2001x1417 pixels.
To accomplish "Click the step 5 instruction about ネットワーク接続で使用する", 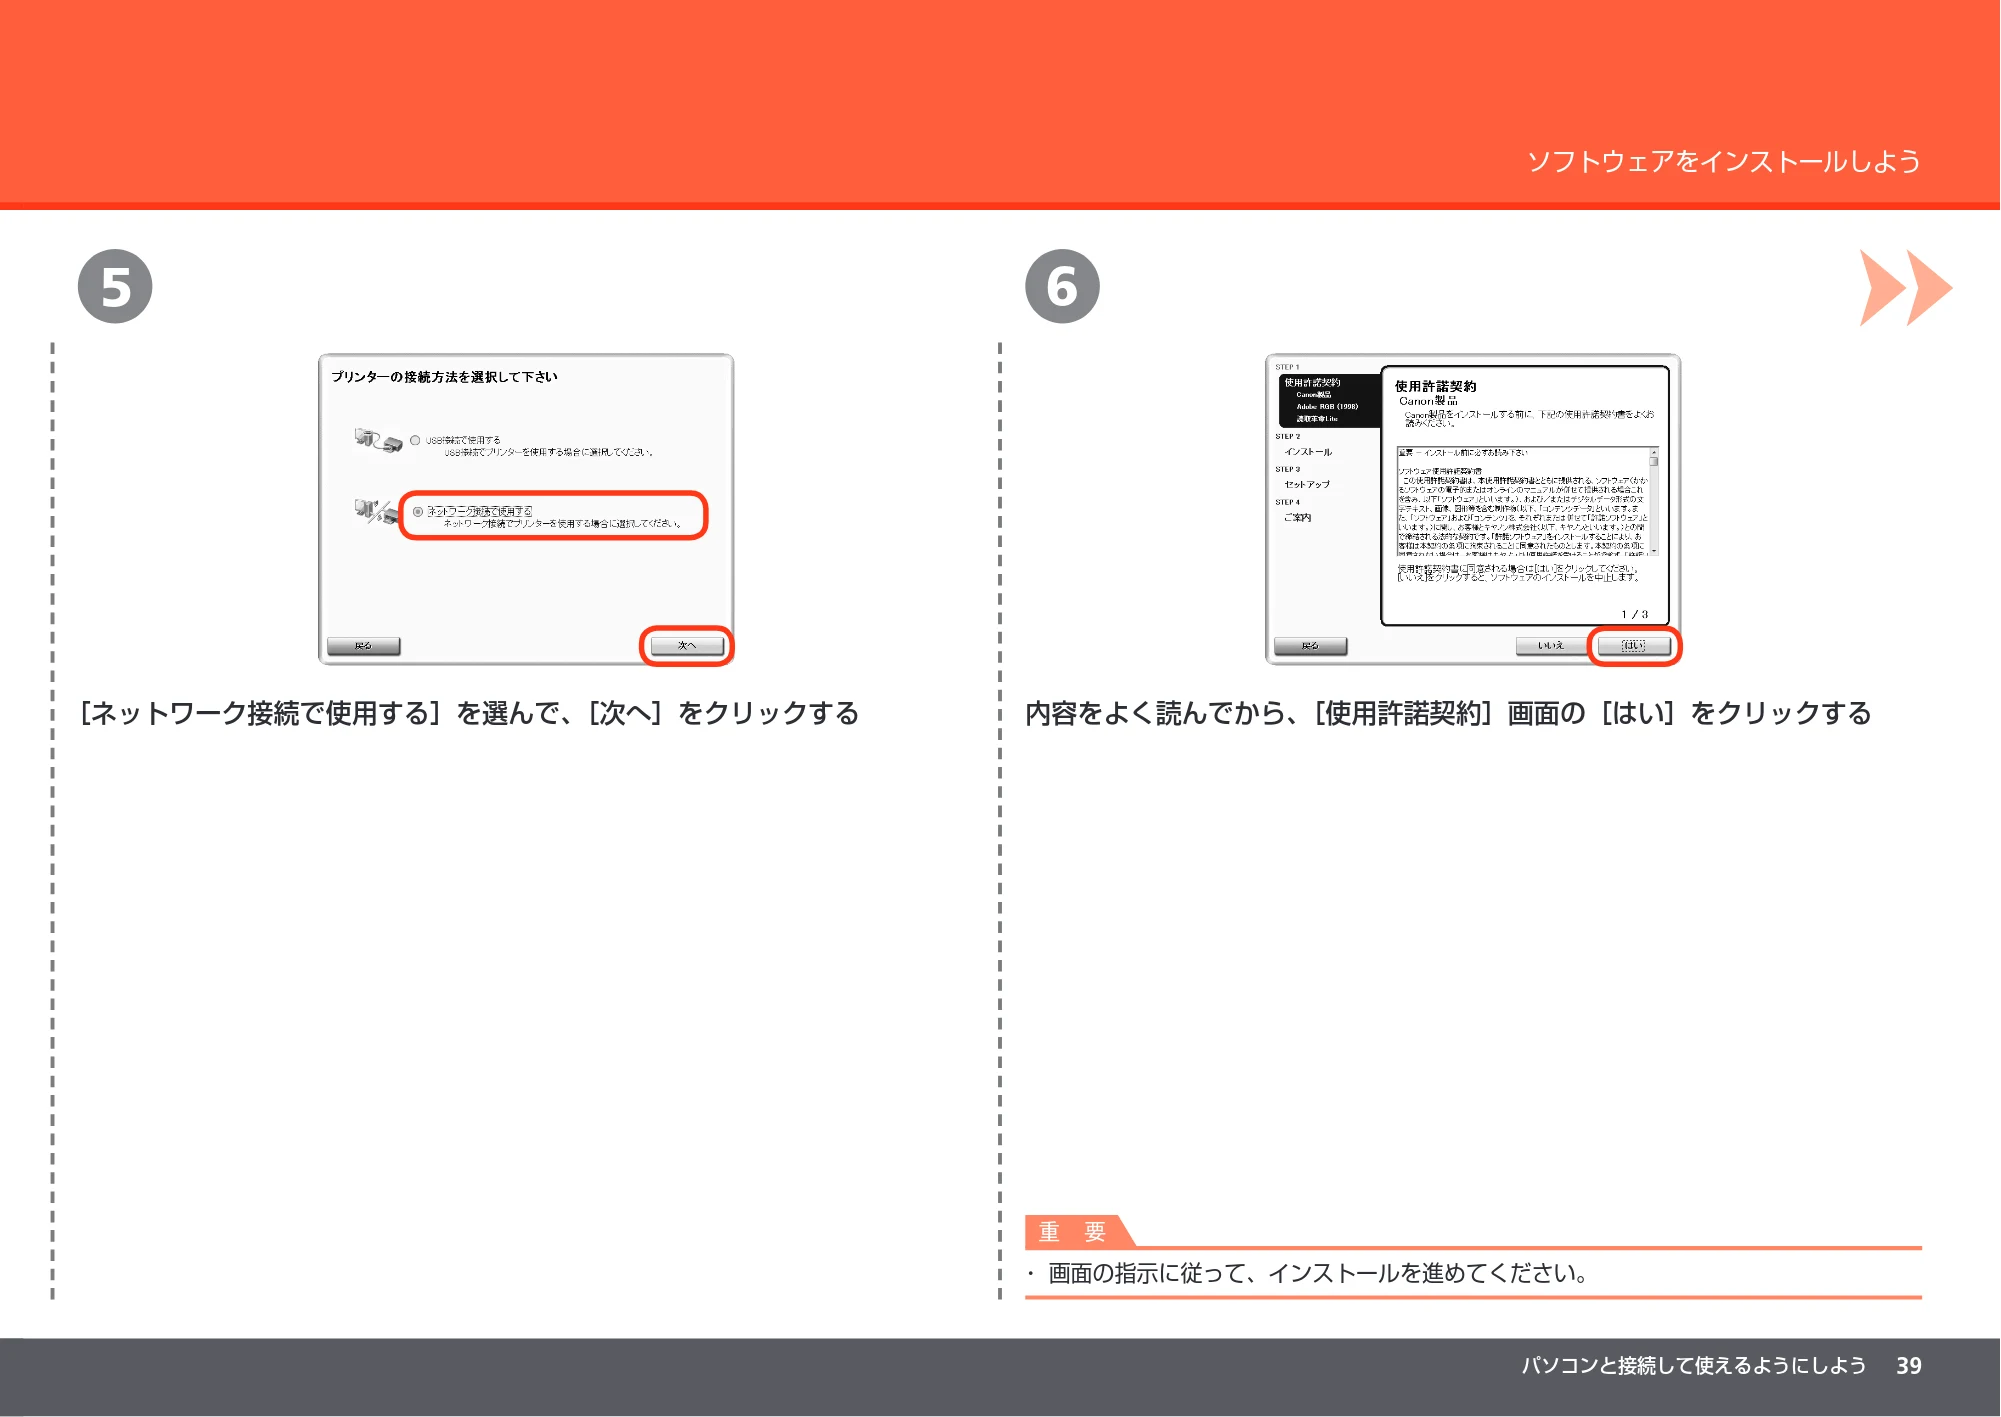I will pos(469,713).
